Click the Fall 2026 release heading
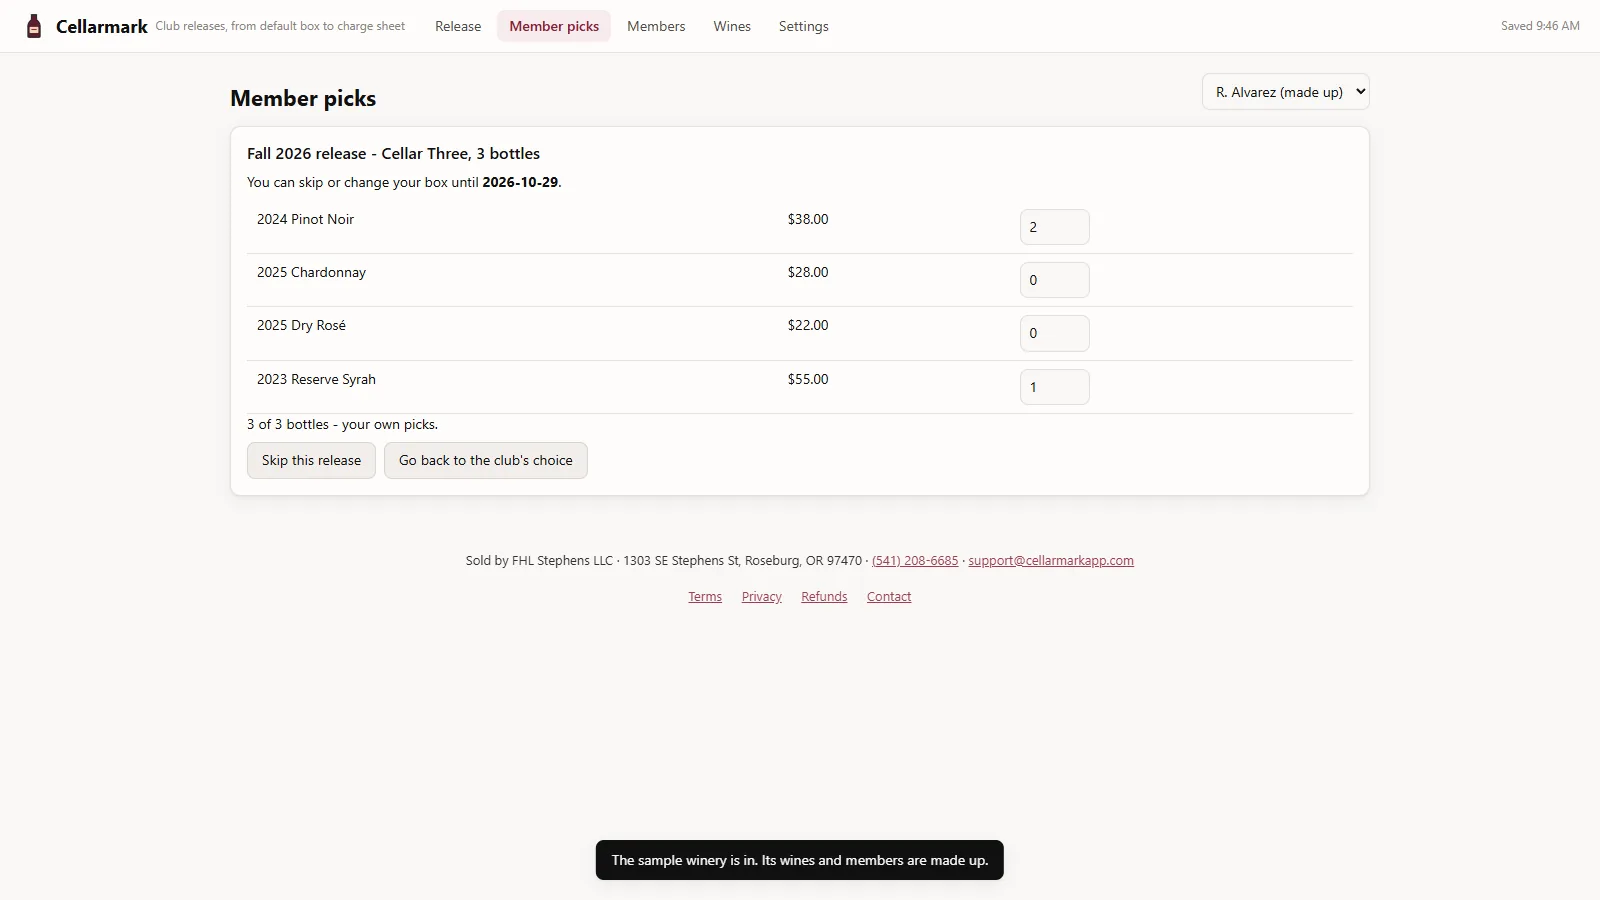Viewport: 1600px width, 900px height. click(393, 153)
